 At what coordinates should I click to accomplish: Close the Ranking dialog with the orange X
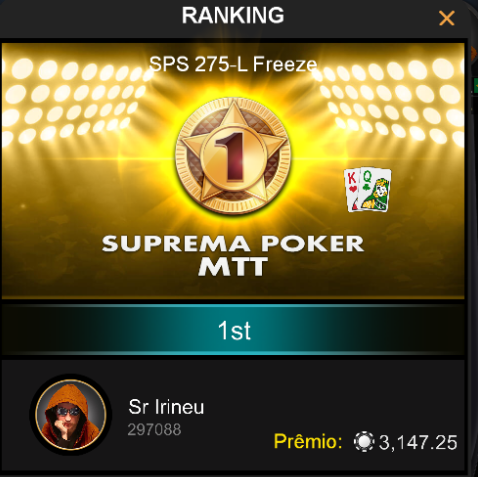[x=447, y=18]
